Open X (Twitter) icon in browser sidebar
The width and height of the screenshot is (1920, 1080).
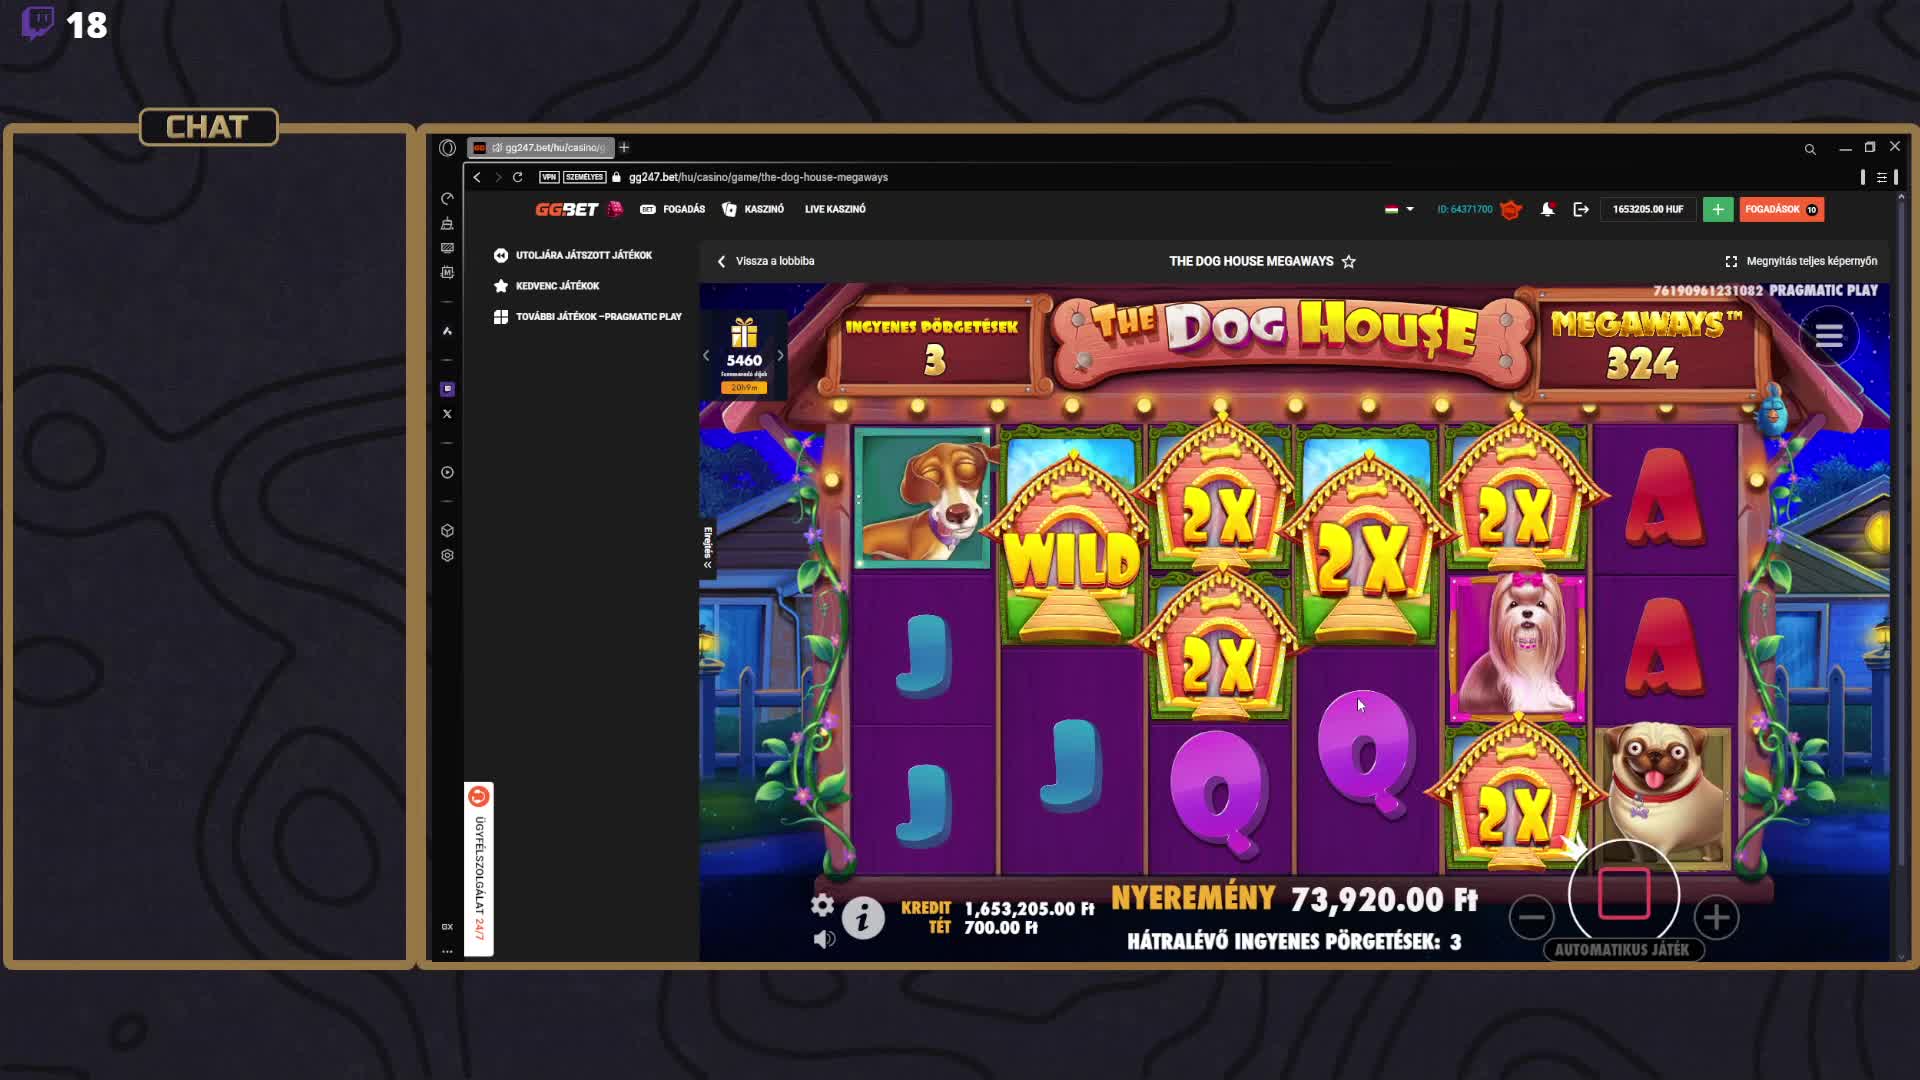click(x=447, y=414)
